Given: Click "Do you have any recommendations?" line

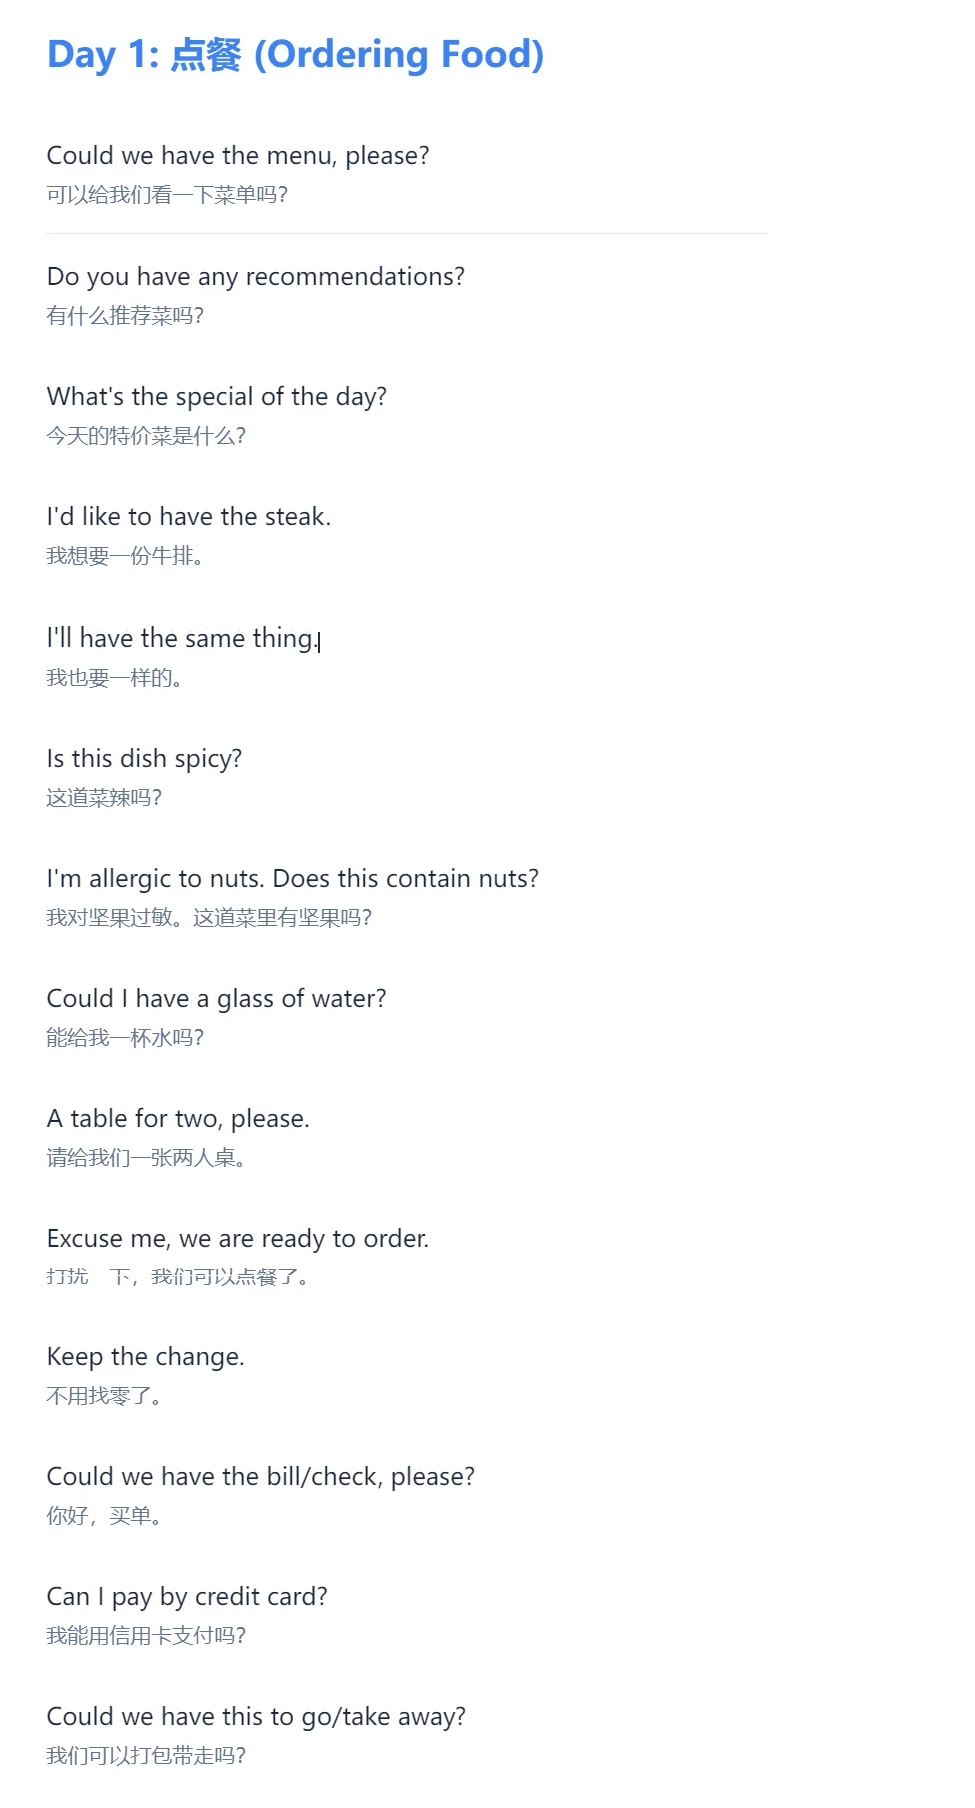Looking at the screenshot, I should (x=256, y=277).
